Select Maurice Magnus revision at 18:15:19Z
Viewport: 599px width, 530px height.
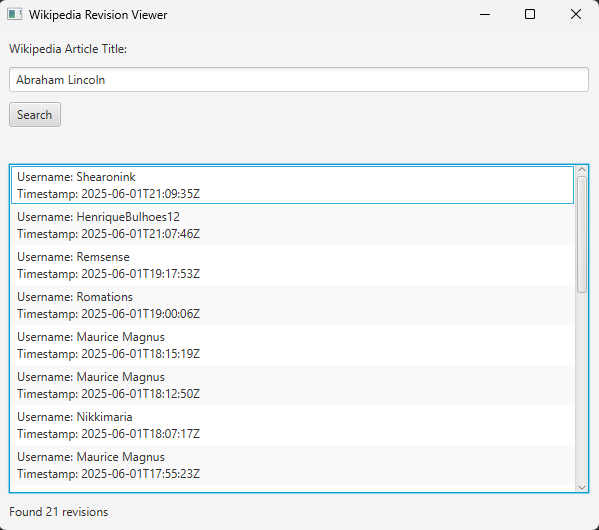click(x=292, y=345)
